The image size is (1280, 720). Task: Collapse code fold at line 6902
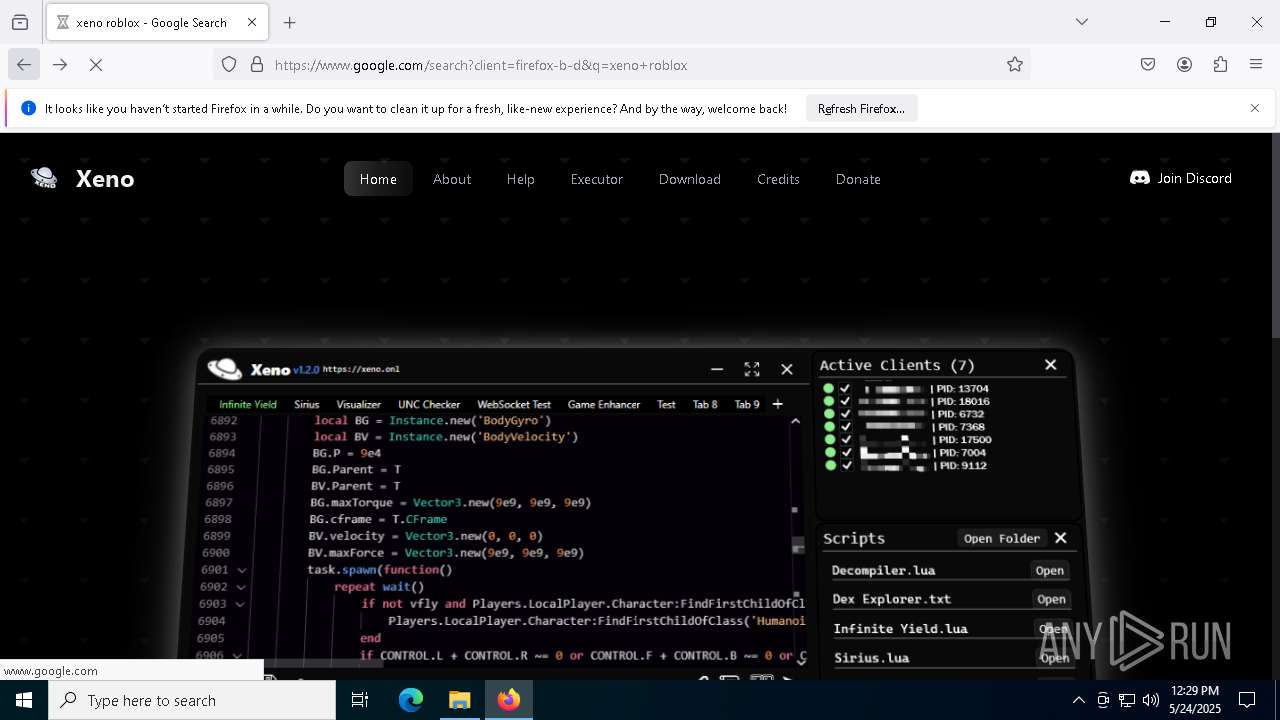[241, 587]
